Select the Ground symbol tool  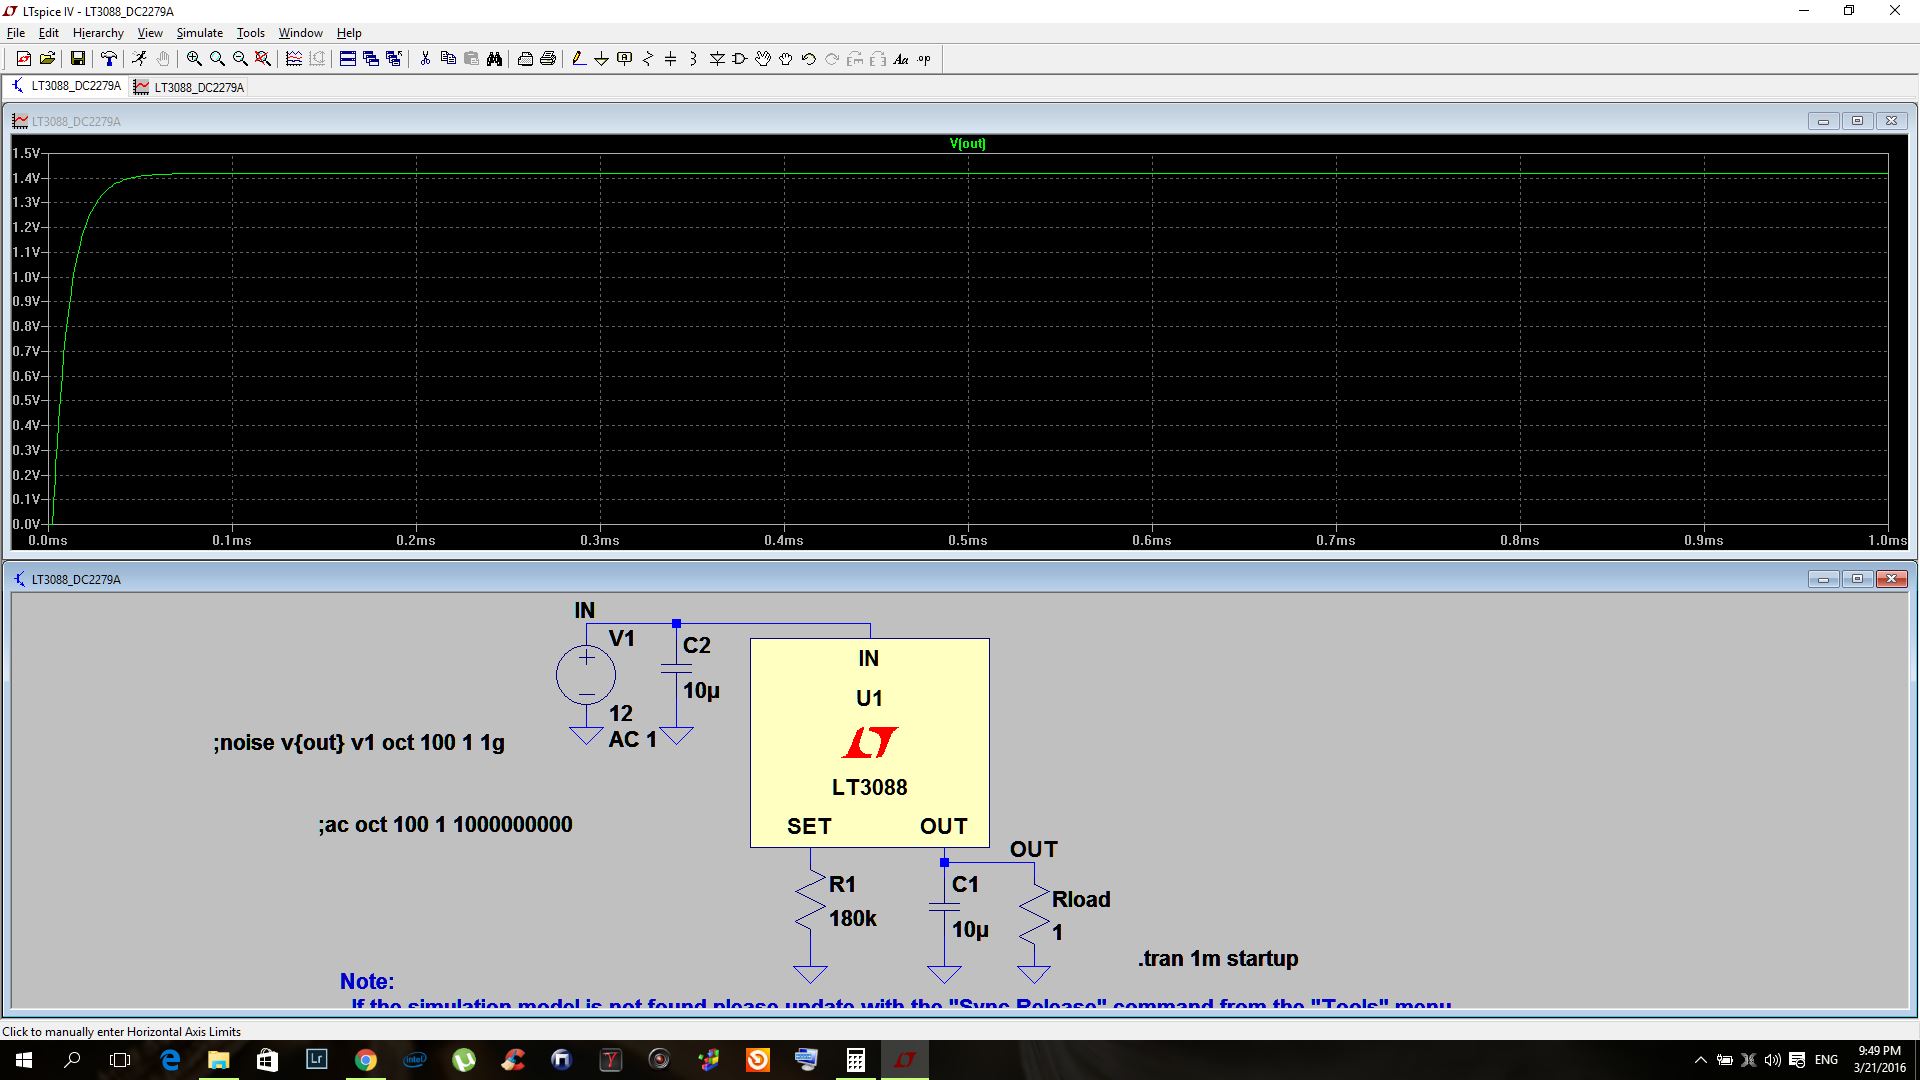[602, 59]
